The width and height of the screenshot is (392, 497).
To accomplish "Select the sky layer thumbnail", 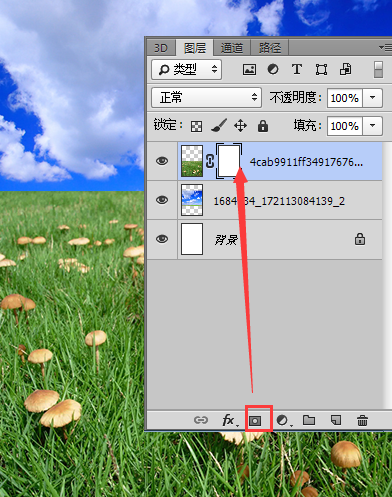I will [192, 200].
